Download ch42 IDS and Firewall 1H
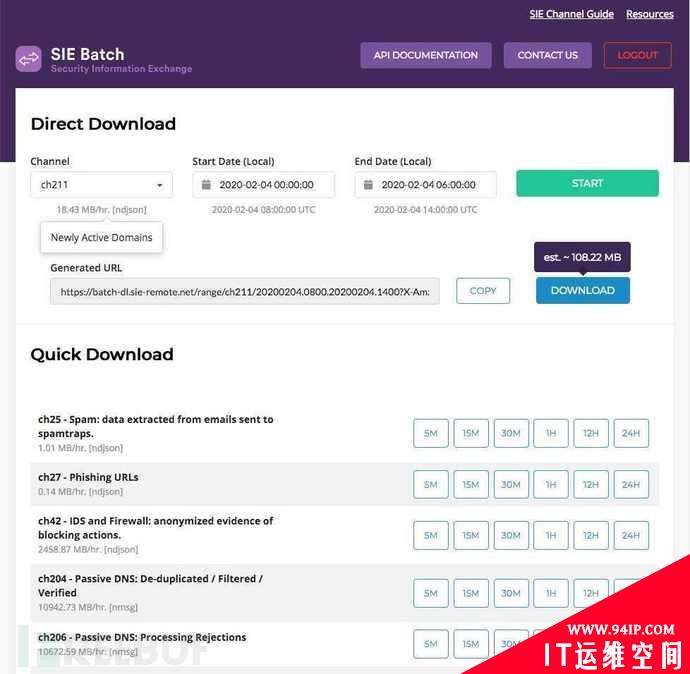Viewport: 690px width, 674px height. [x=551, y=535]
